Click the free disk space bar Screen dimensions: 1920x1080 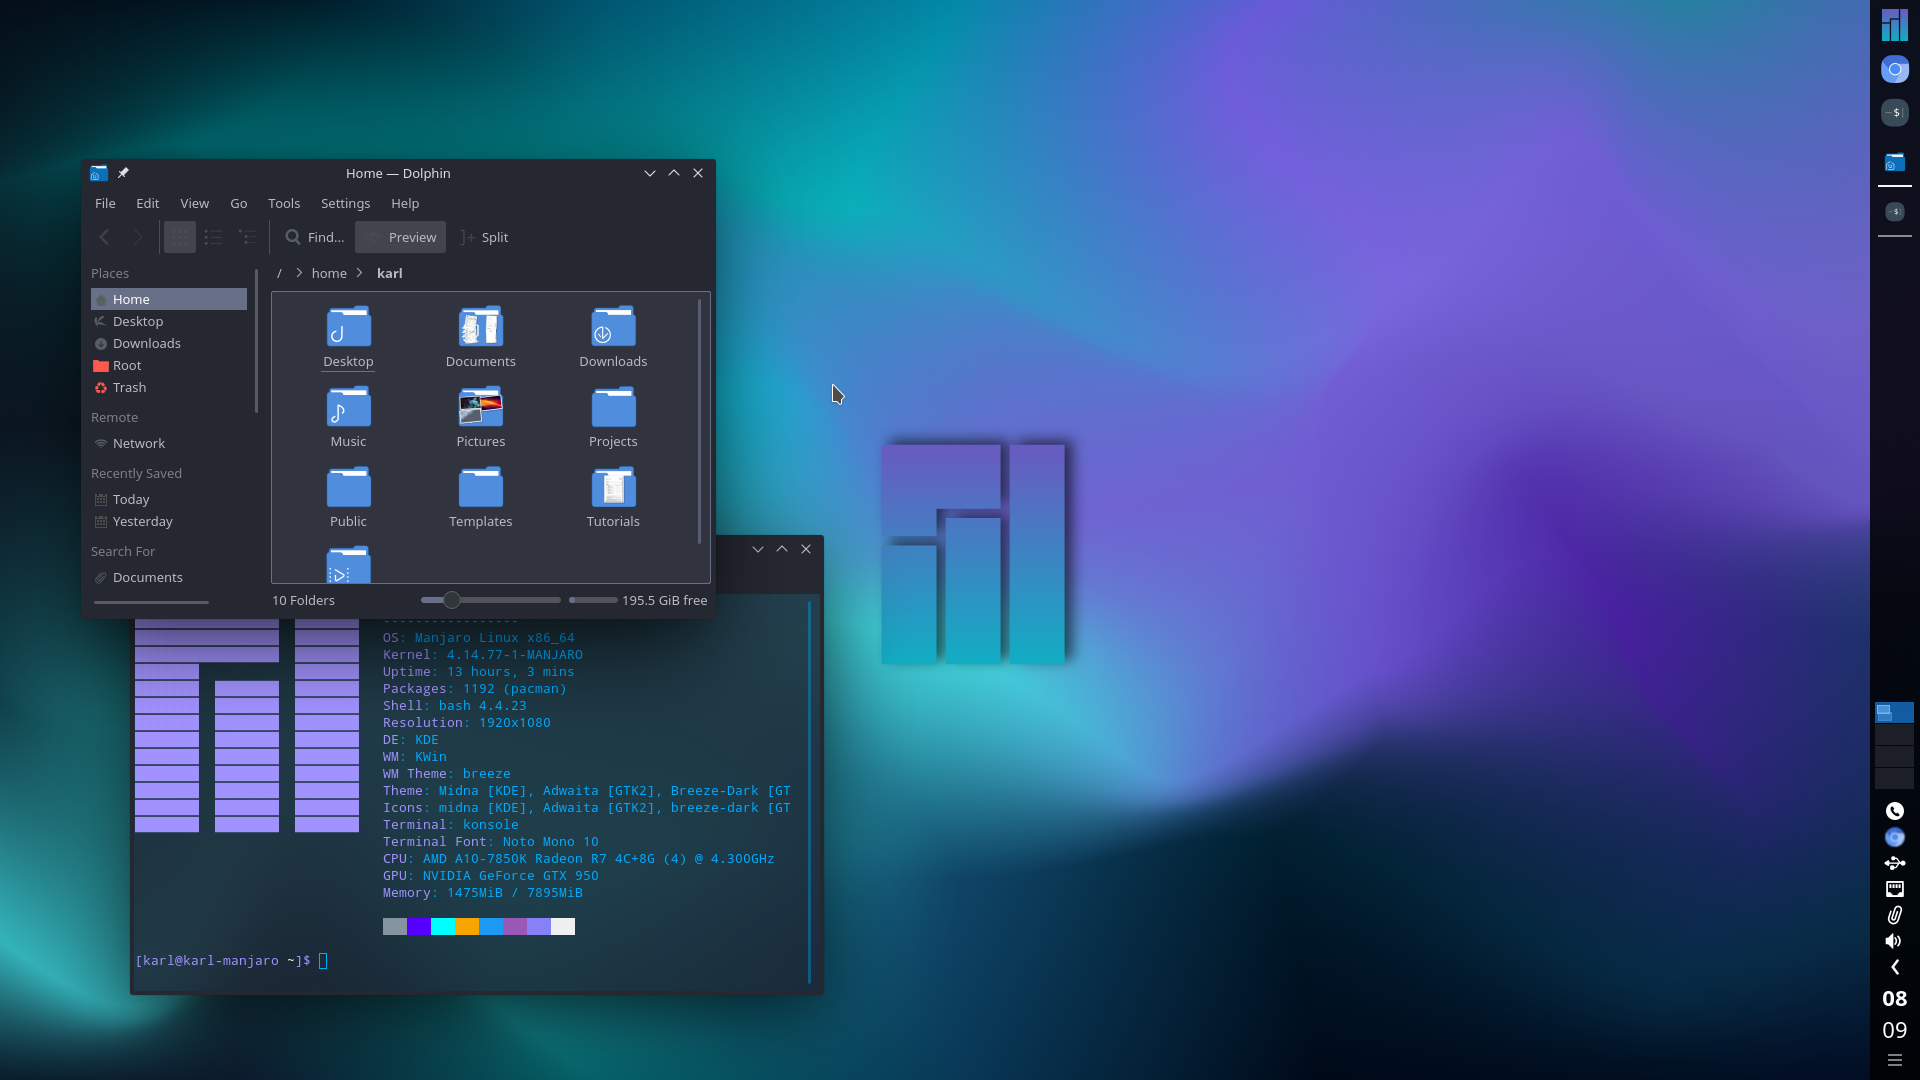click(593, 600)
